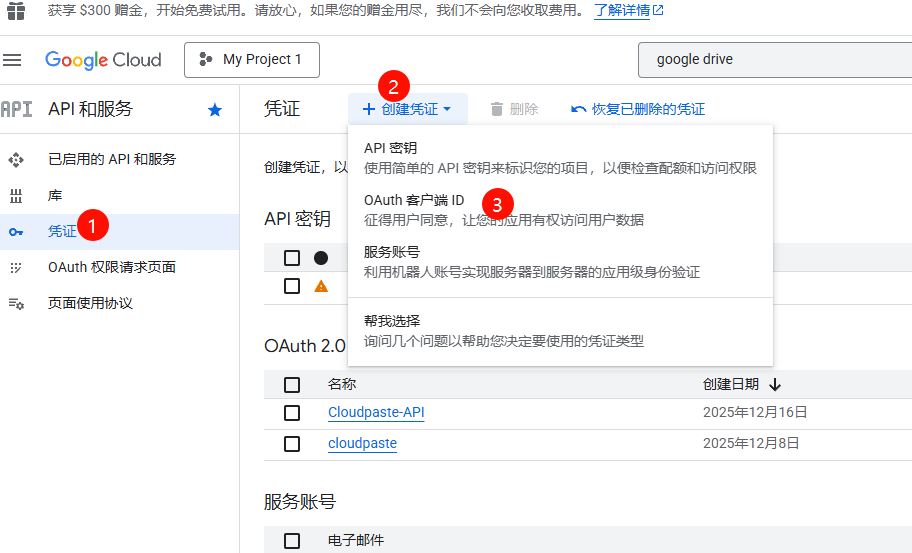Open the My Project 1 project selector
This screenshot has width=912, height=553.
coord(252,60)
